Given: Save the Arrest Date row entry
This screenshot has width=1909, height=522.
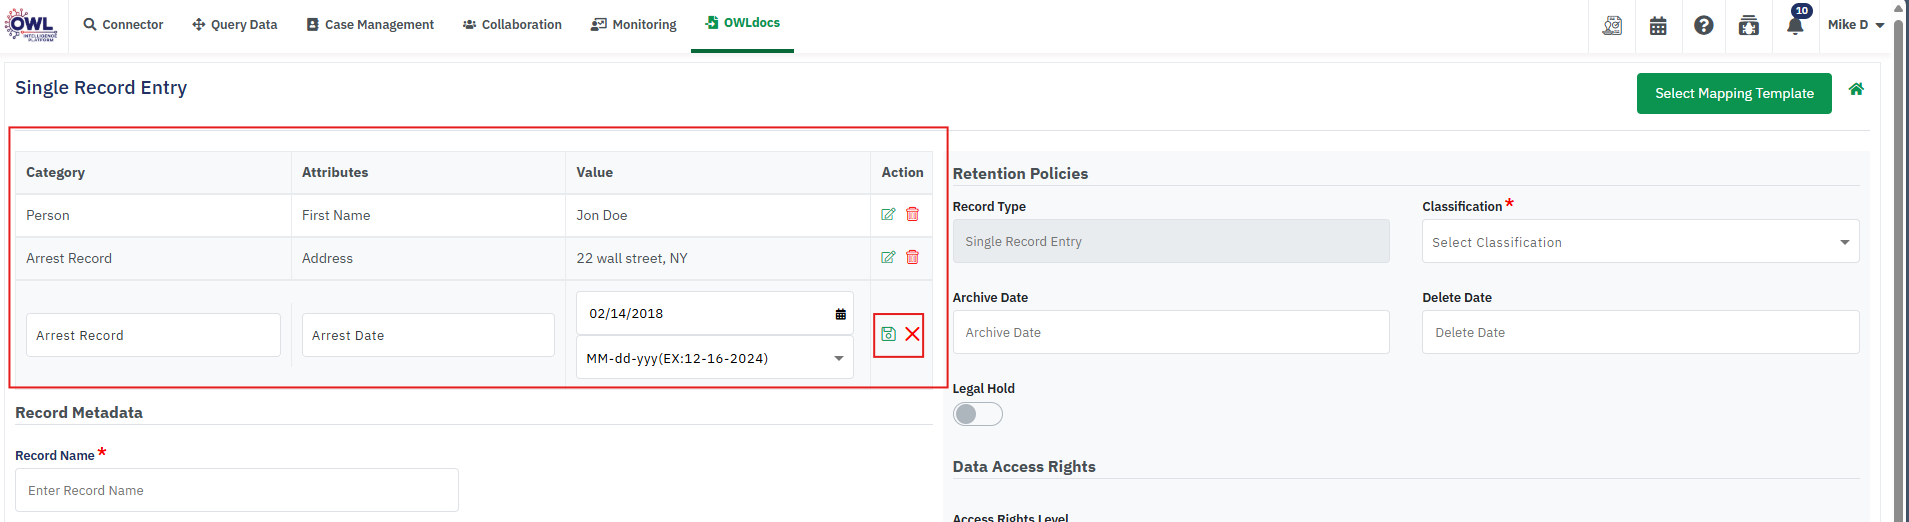Looking at the screenshot, I should [x=888, y=334].
